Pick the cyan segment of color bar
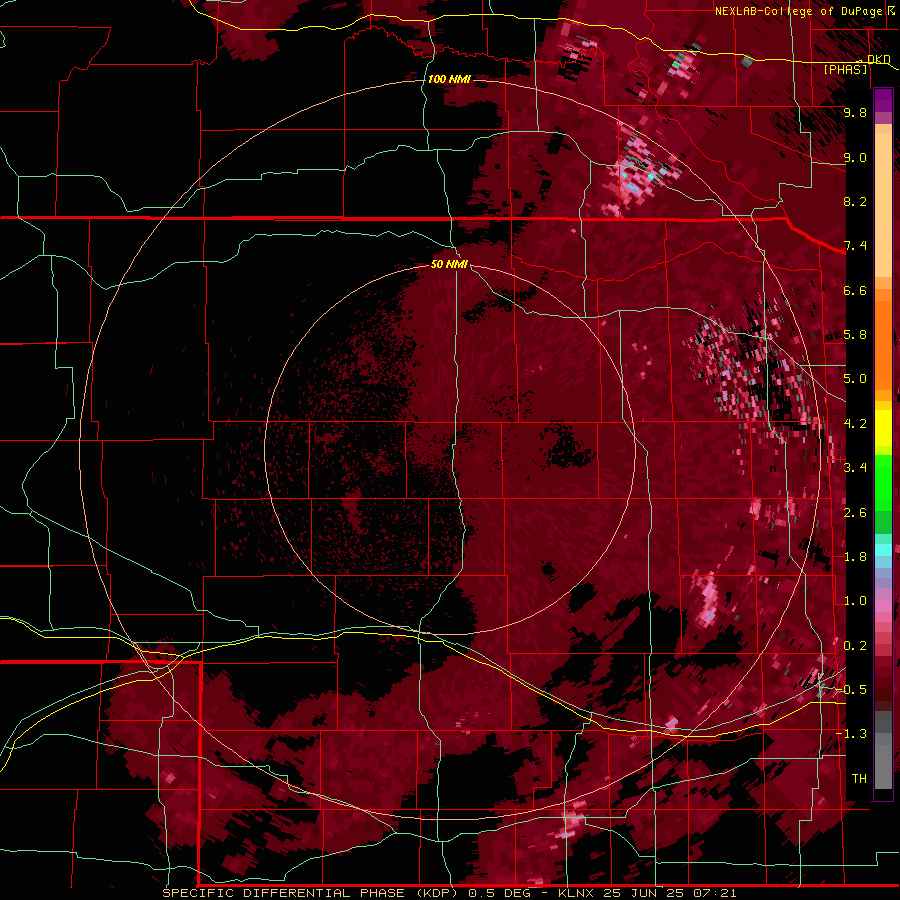Screen dimensions: 900x900 (x=883, y=550)
